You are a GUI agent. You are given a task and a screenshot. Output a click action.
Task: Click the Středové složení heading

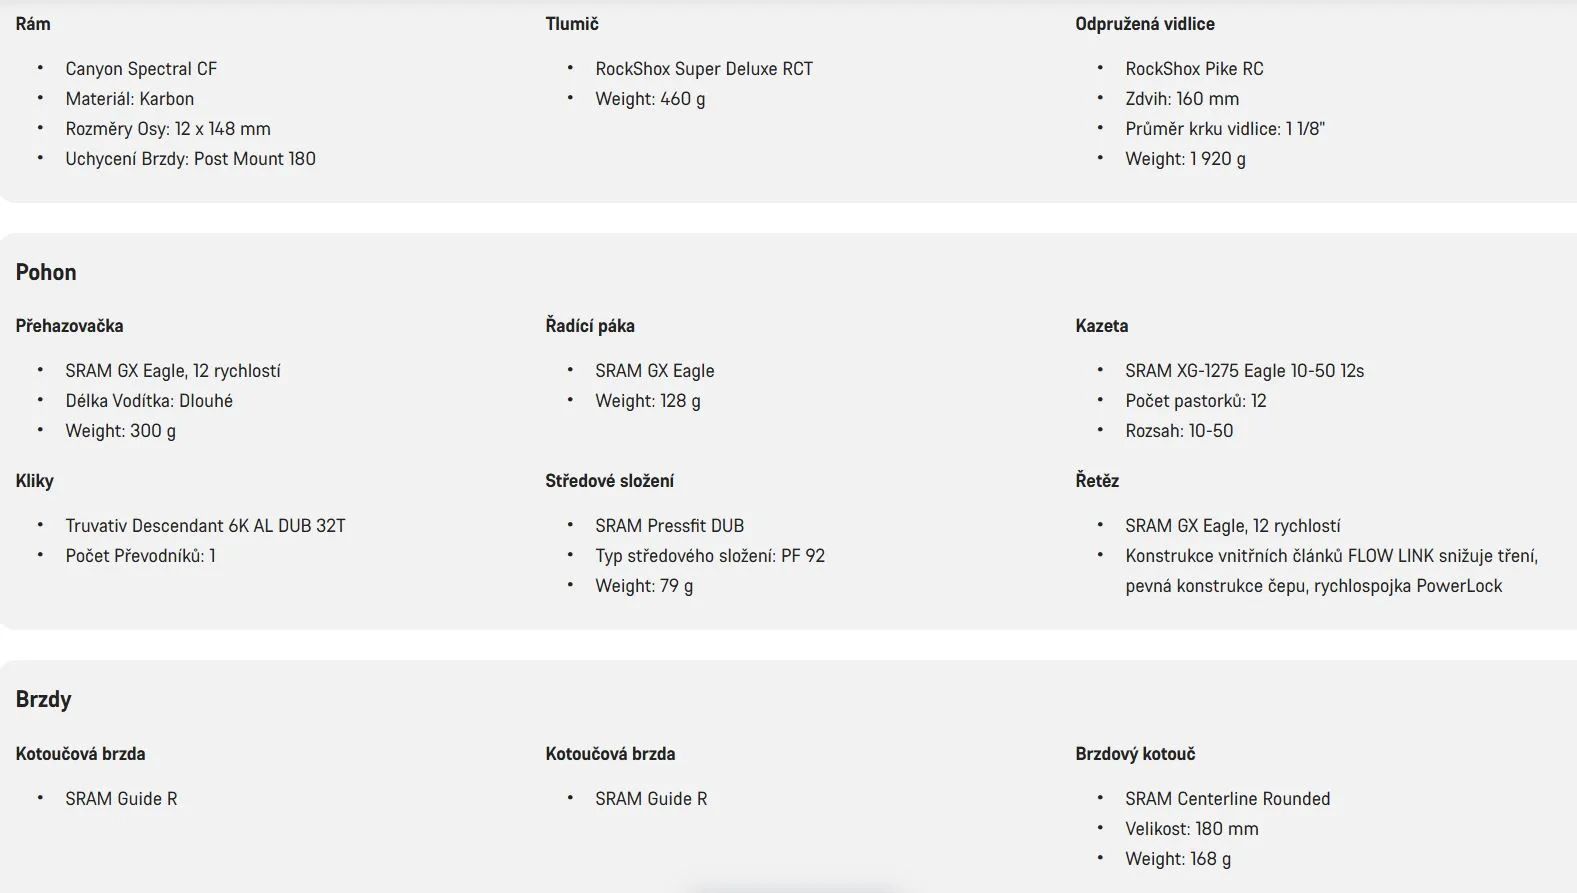click(x=610, y=481)
